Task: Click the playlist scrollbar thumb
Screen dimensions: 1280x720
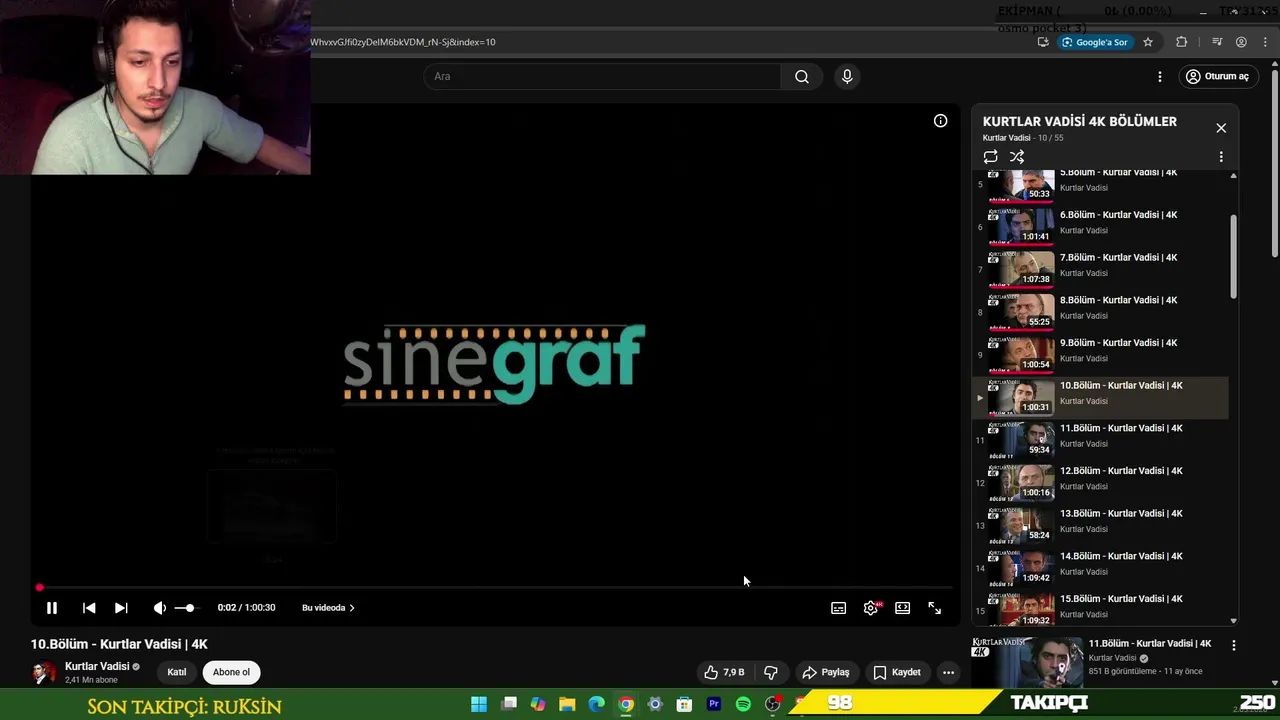Action: pyautogui.click(x=1233, y=256)
